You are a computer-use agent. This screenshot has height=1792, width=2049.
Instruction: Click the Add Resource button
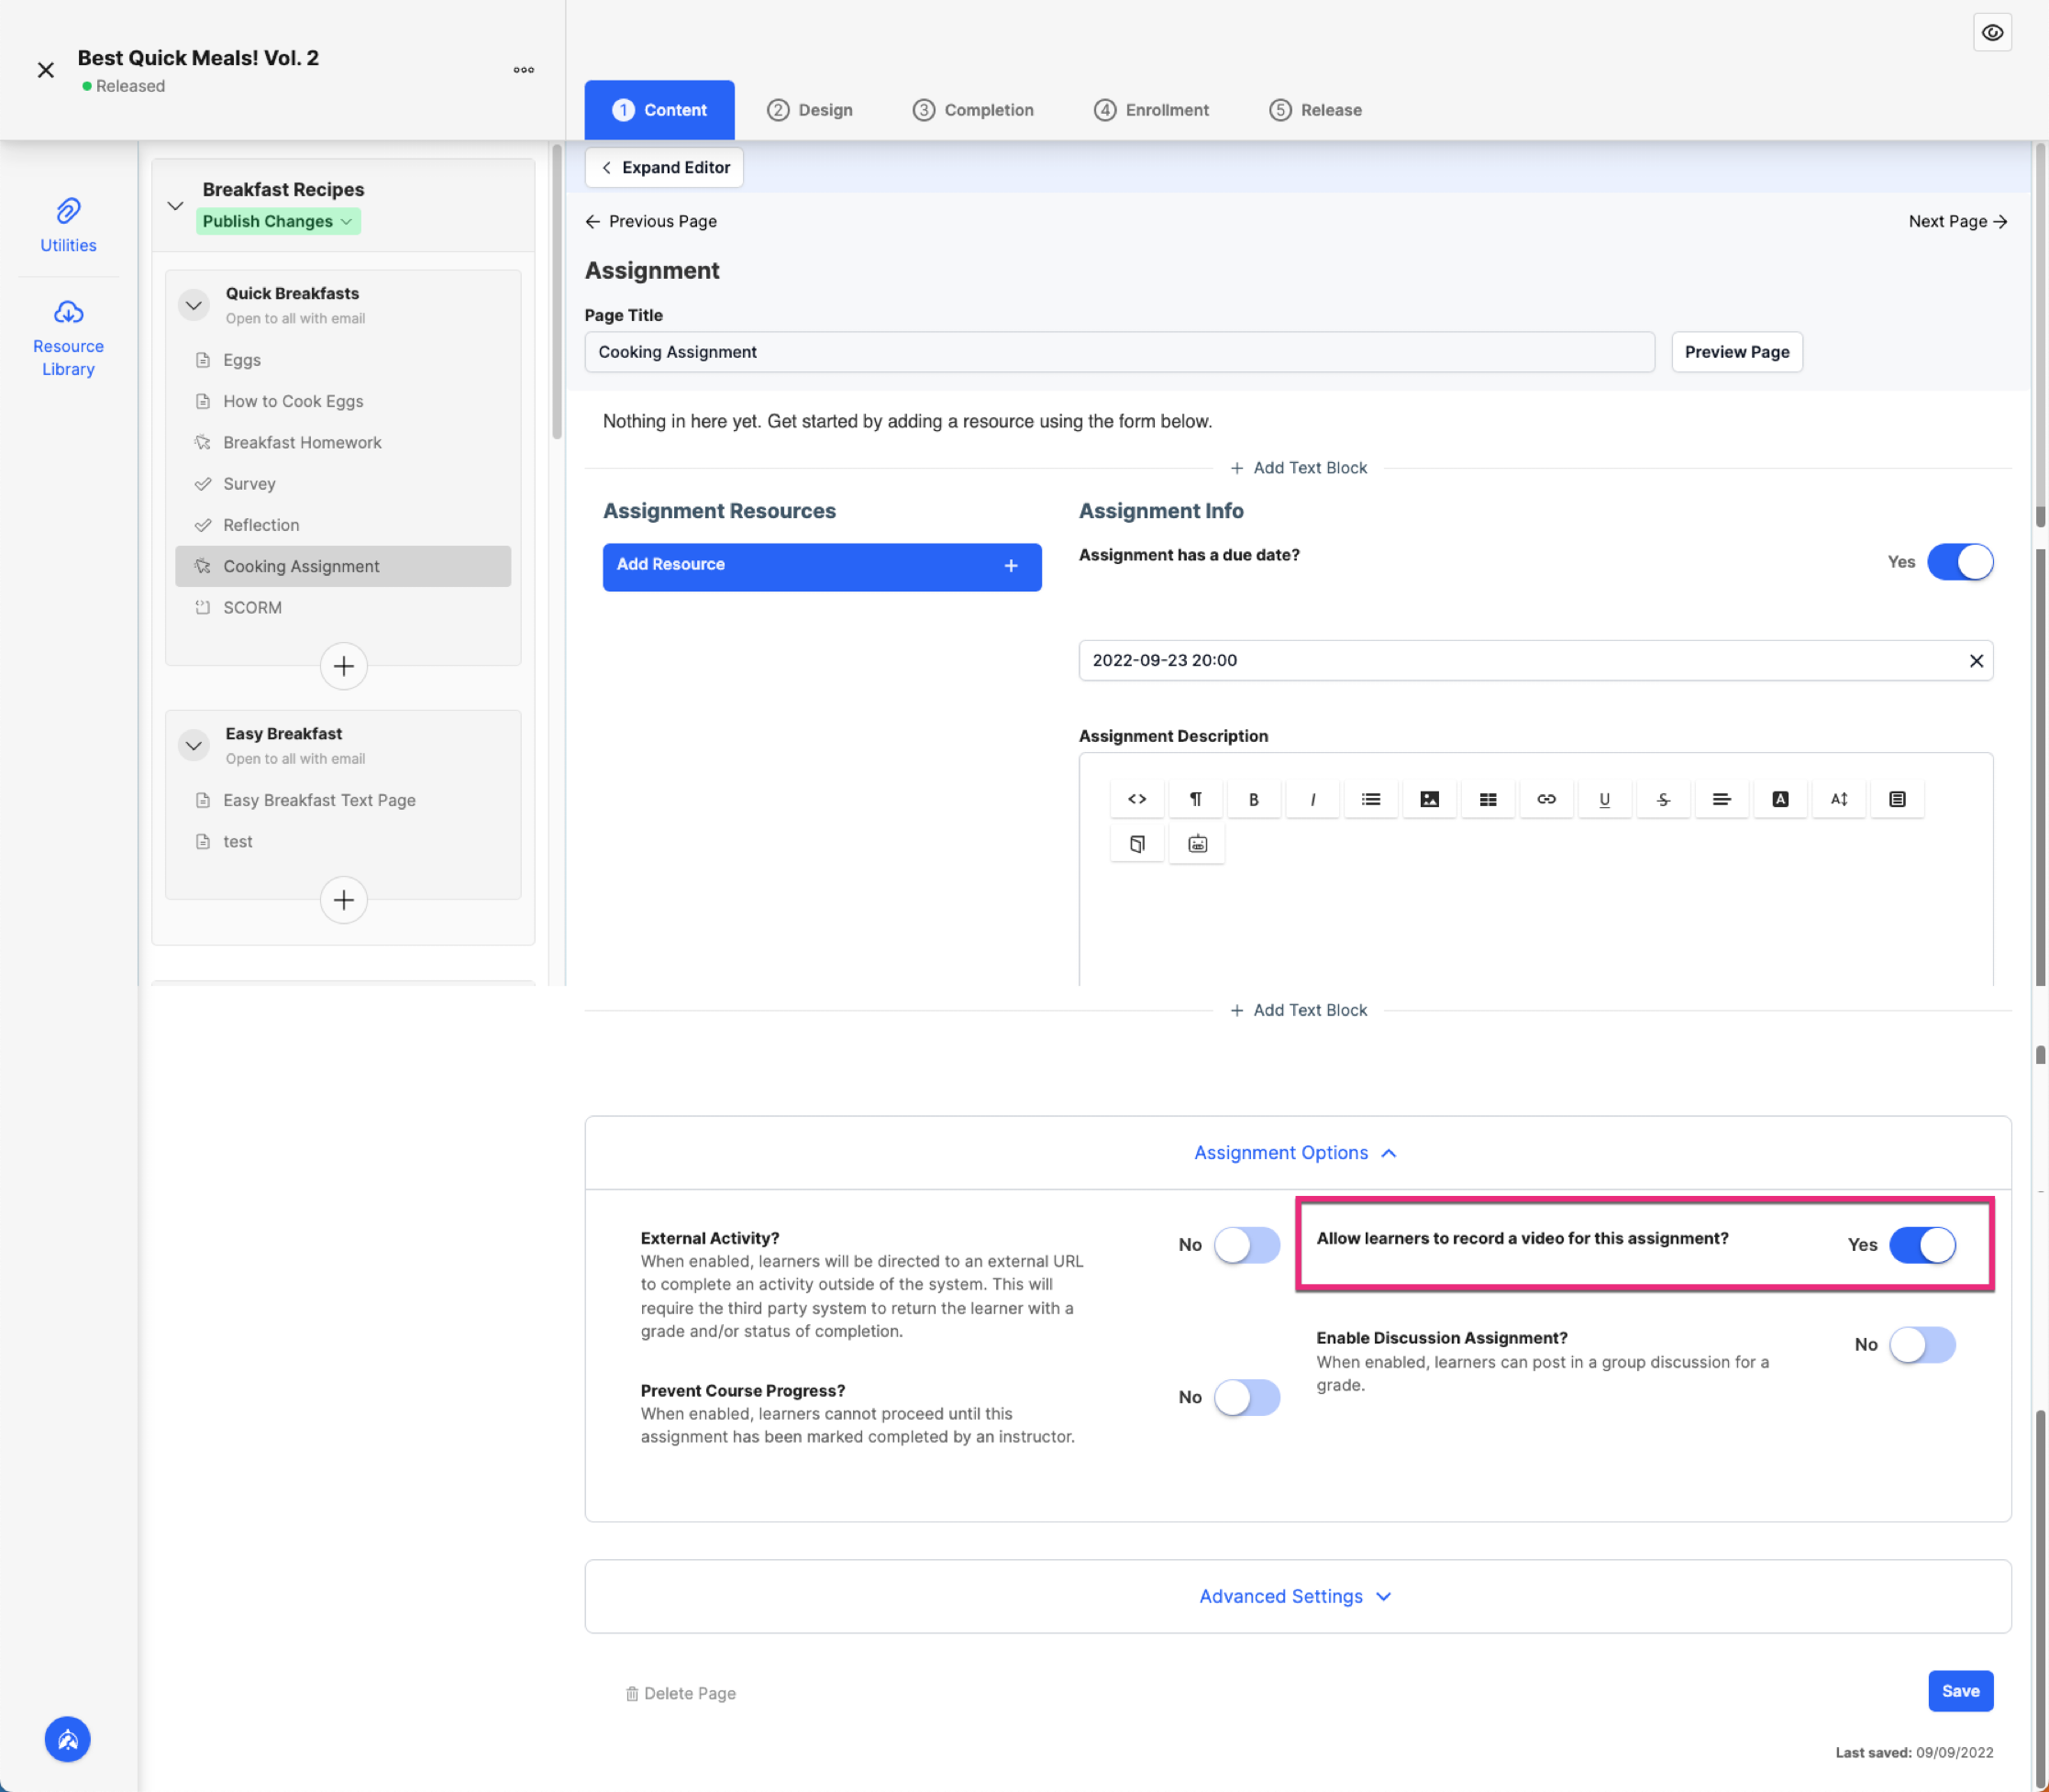coord(821,567)
